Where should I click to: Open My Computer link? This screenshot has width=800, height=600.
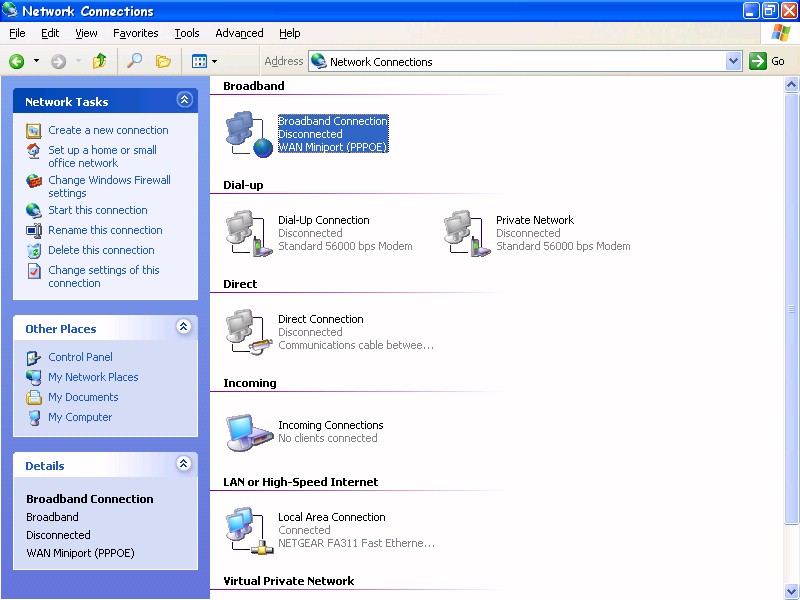tap(80, 417)
